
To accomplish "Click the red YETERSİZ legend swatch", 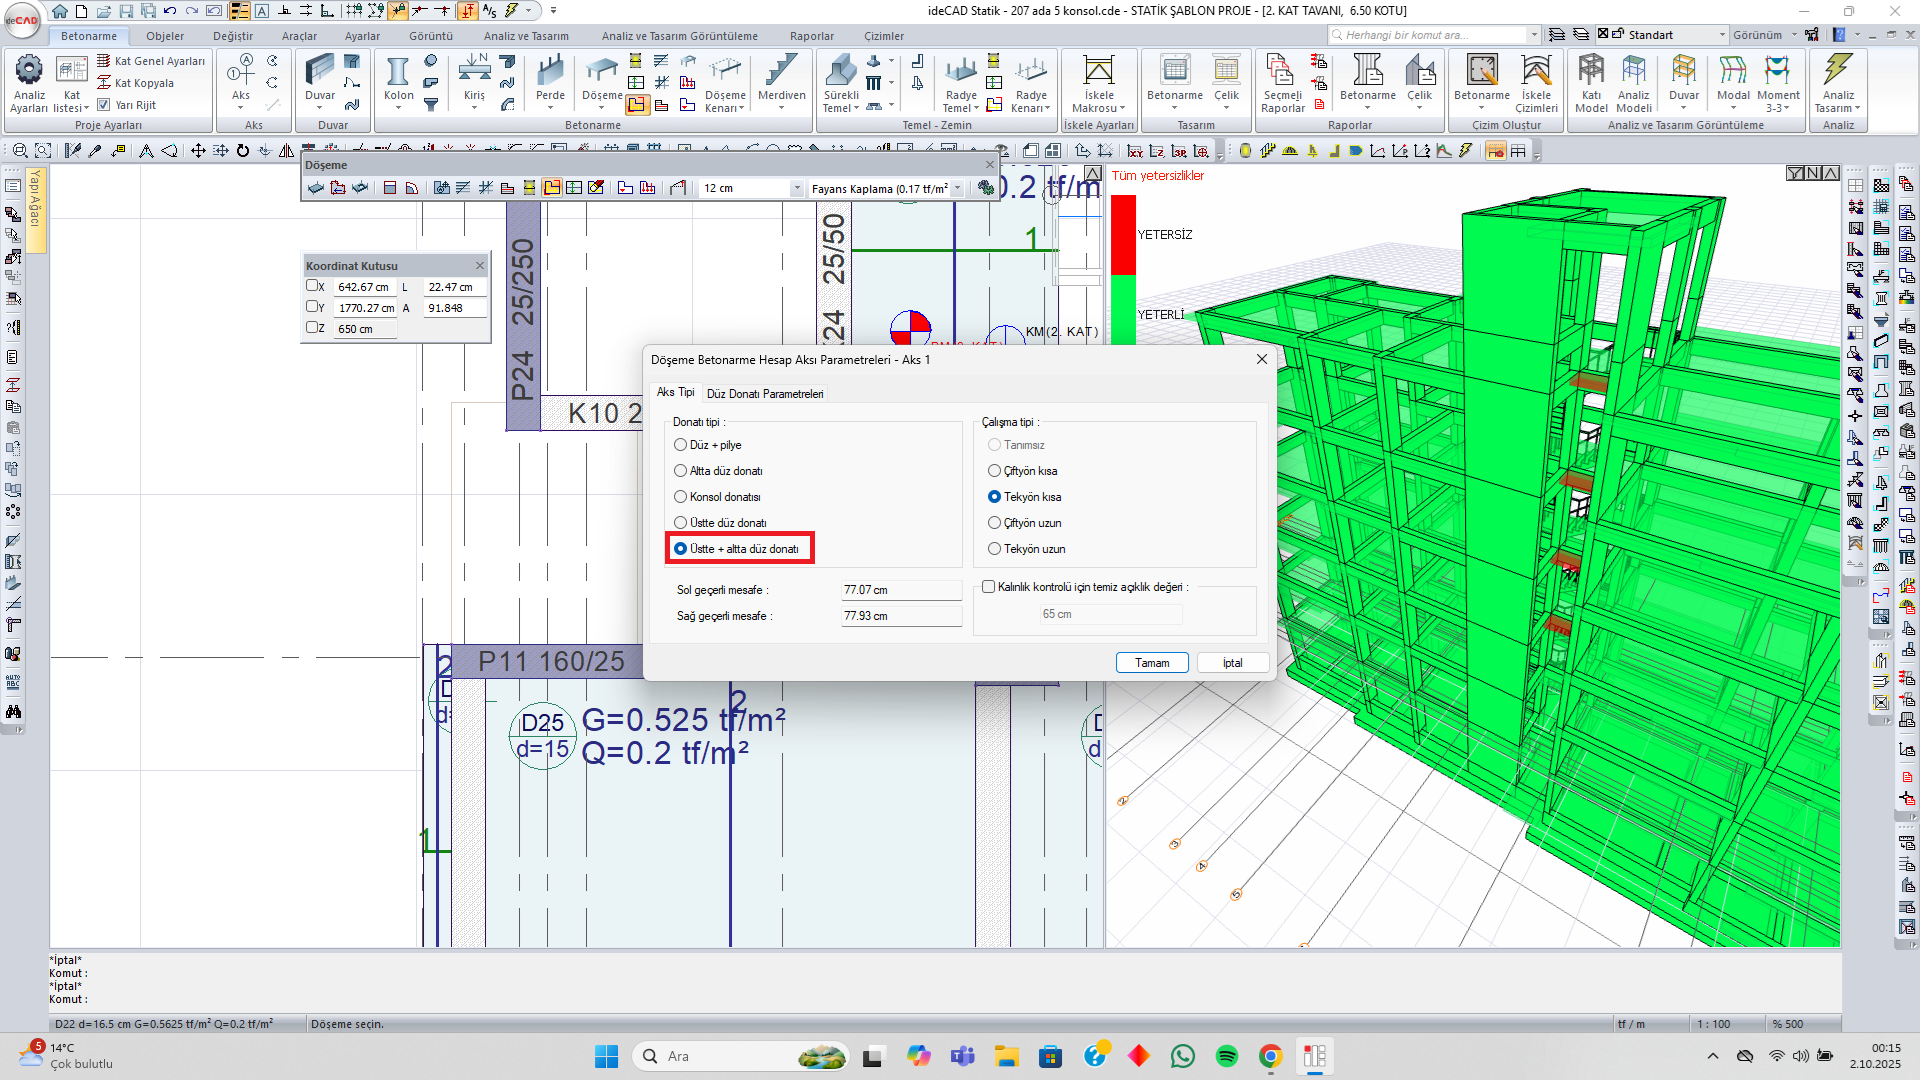I will (x=1123, y=234).
